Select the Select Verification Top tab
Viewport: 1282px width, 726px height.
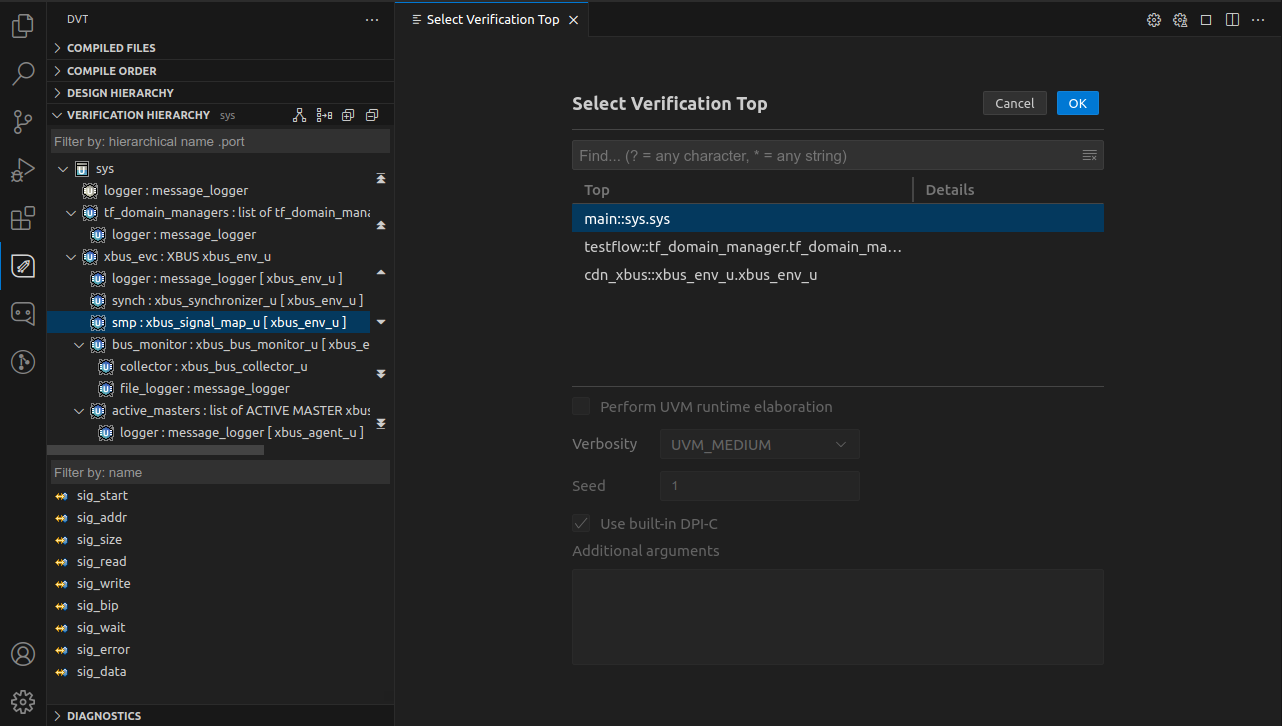tap(492, 20)
